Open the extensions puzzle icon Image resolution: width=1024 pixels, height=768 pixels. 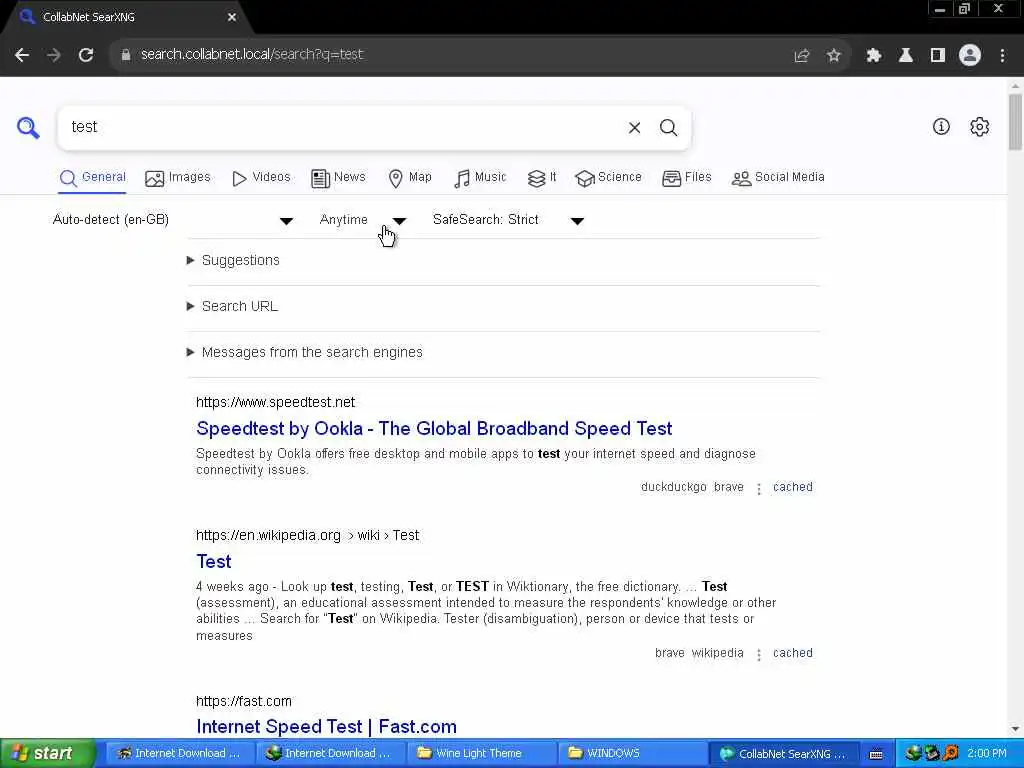pyautogui.click(x=873, y=56)
